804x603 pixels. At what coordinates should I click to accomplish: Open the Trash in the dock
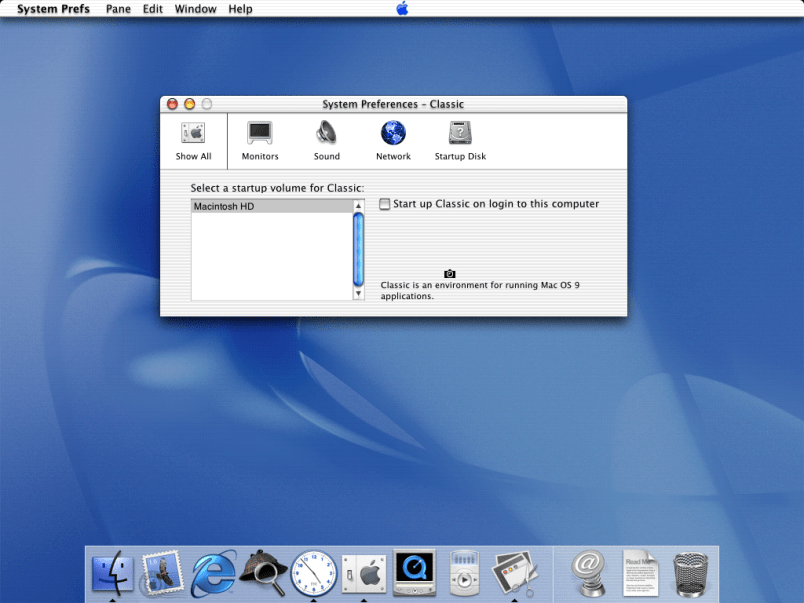click(690, 573)
